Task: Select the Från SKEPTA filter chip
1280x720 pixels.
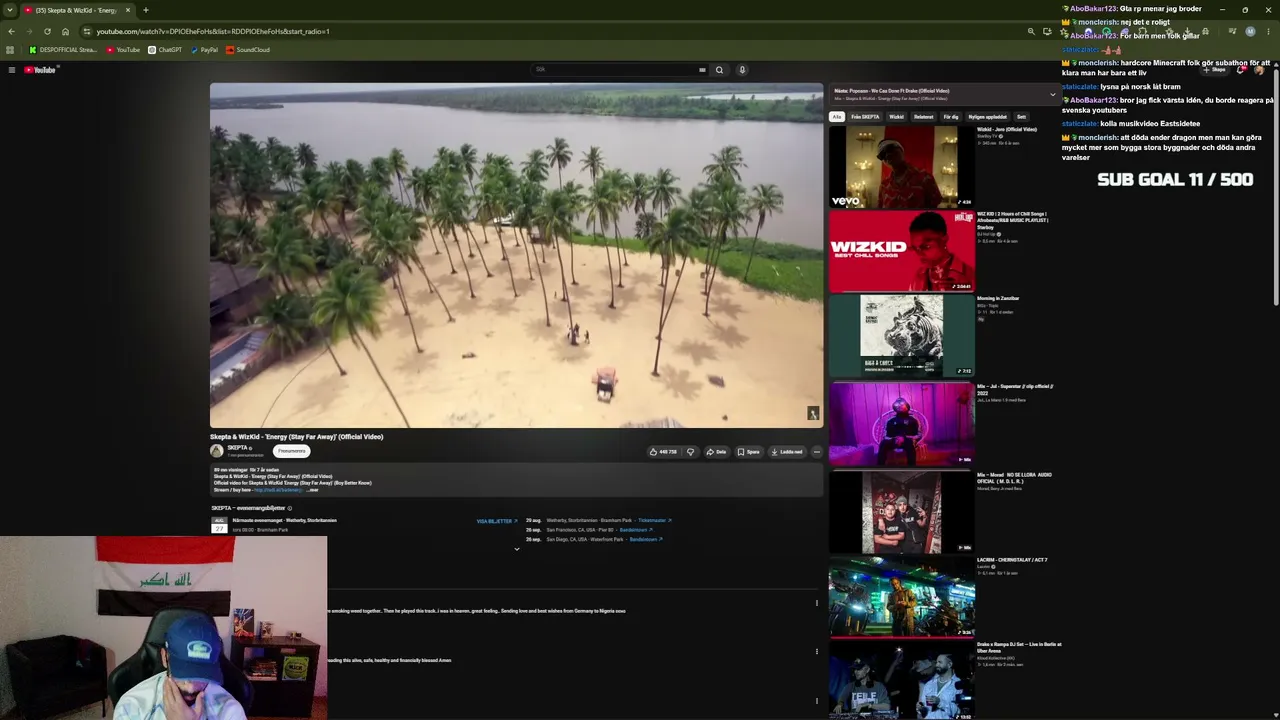Action: [865, 117]
